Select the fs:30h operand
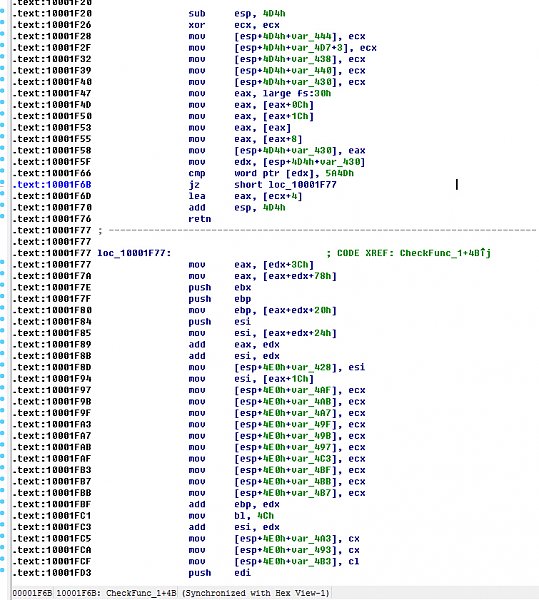The image size is (539, 600). tap(314, 93)
